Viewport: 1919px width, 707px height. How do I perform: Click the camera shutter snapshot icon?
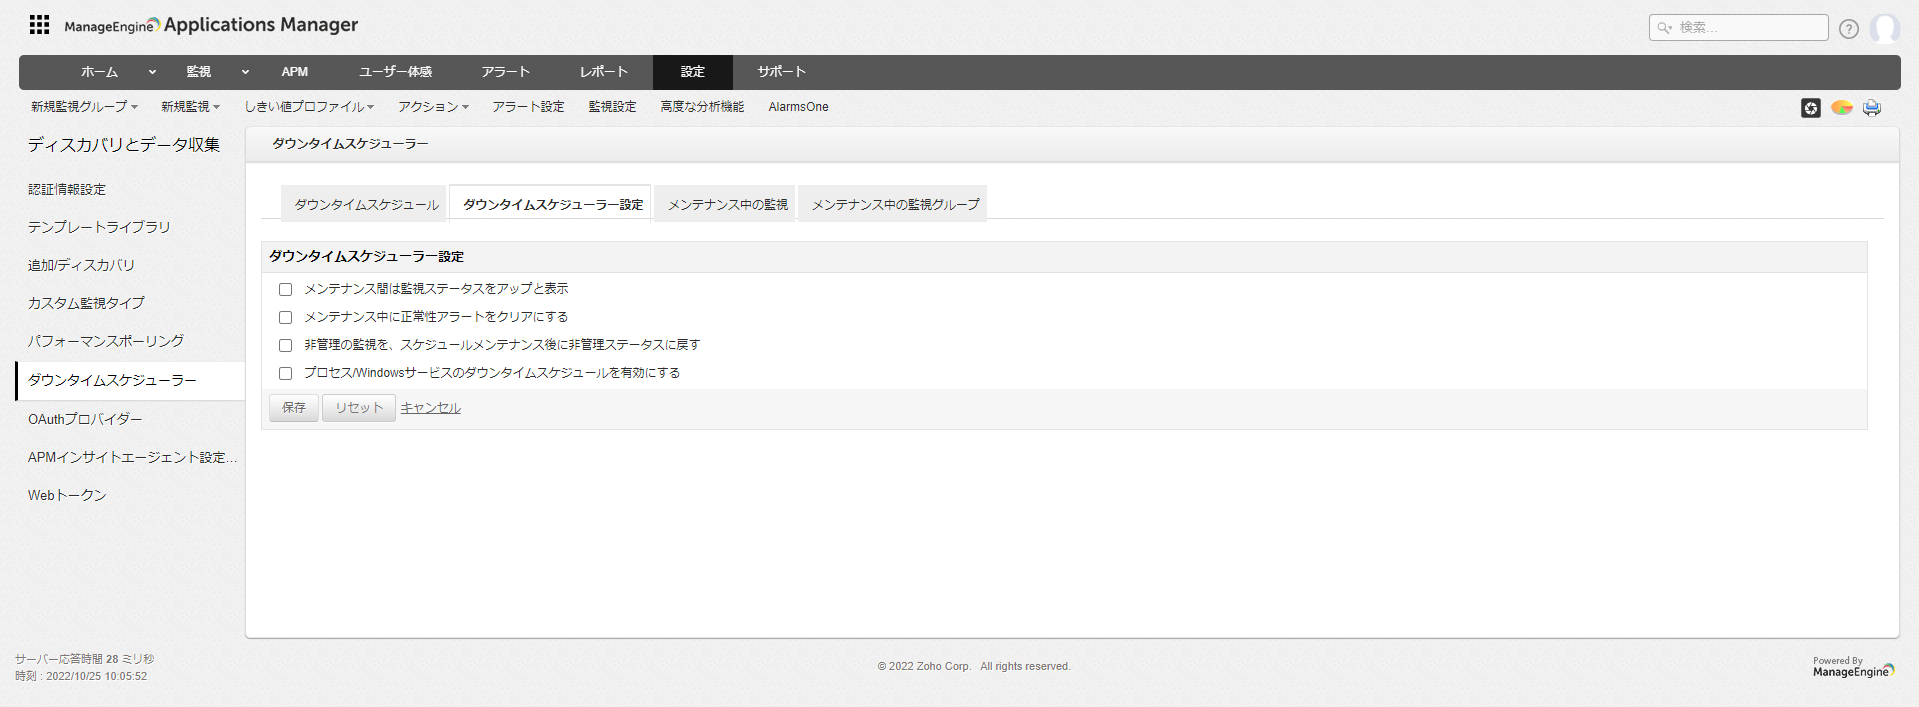tap(1810, 108)
